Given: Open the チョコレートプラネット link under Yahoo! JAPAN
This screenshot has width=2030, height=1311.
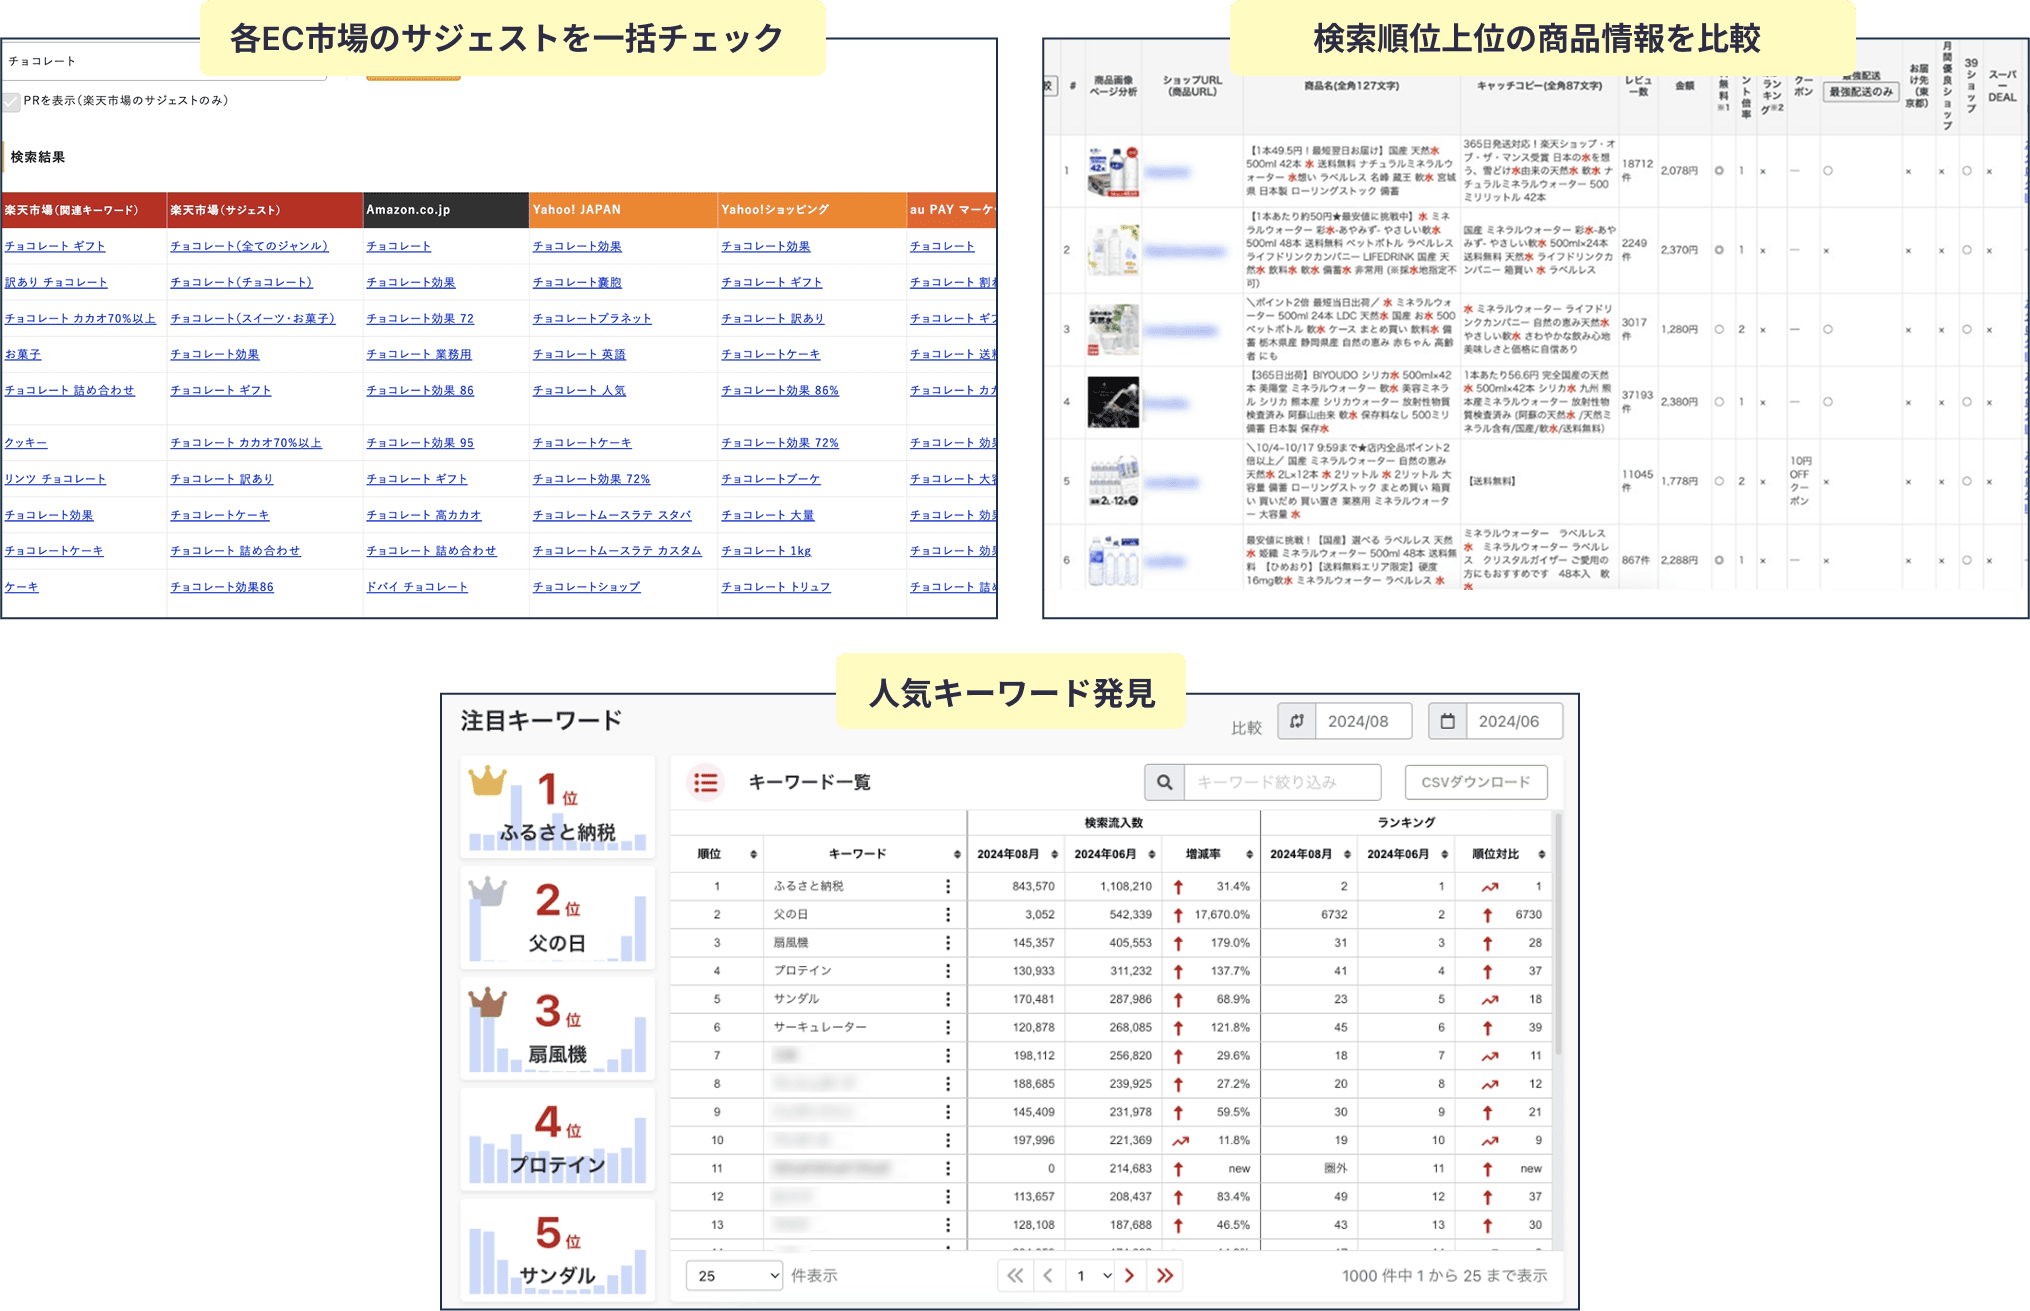Looking at the screenshot, I should point(592,318).
